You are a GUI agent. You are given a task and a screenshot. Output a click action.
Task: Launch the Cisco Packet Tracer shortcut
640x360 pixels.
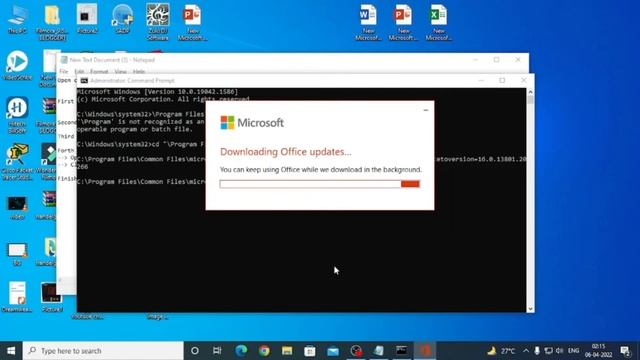coord(17,162)
